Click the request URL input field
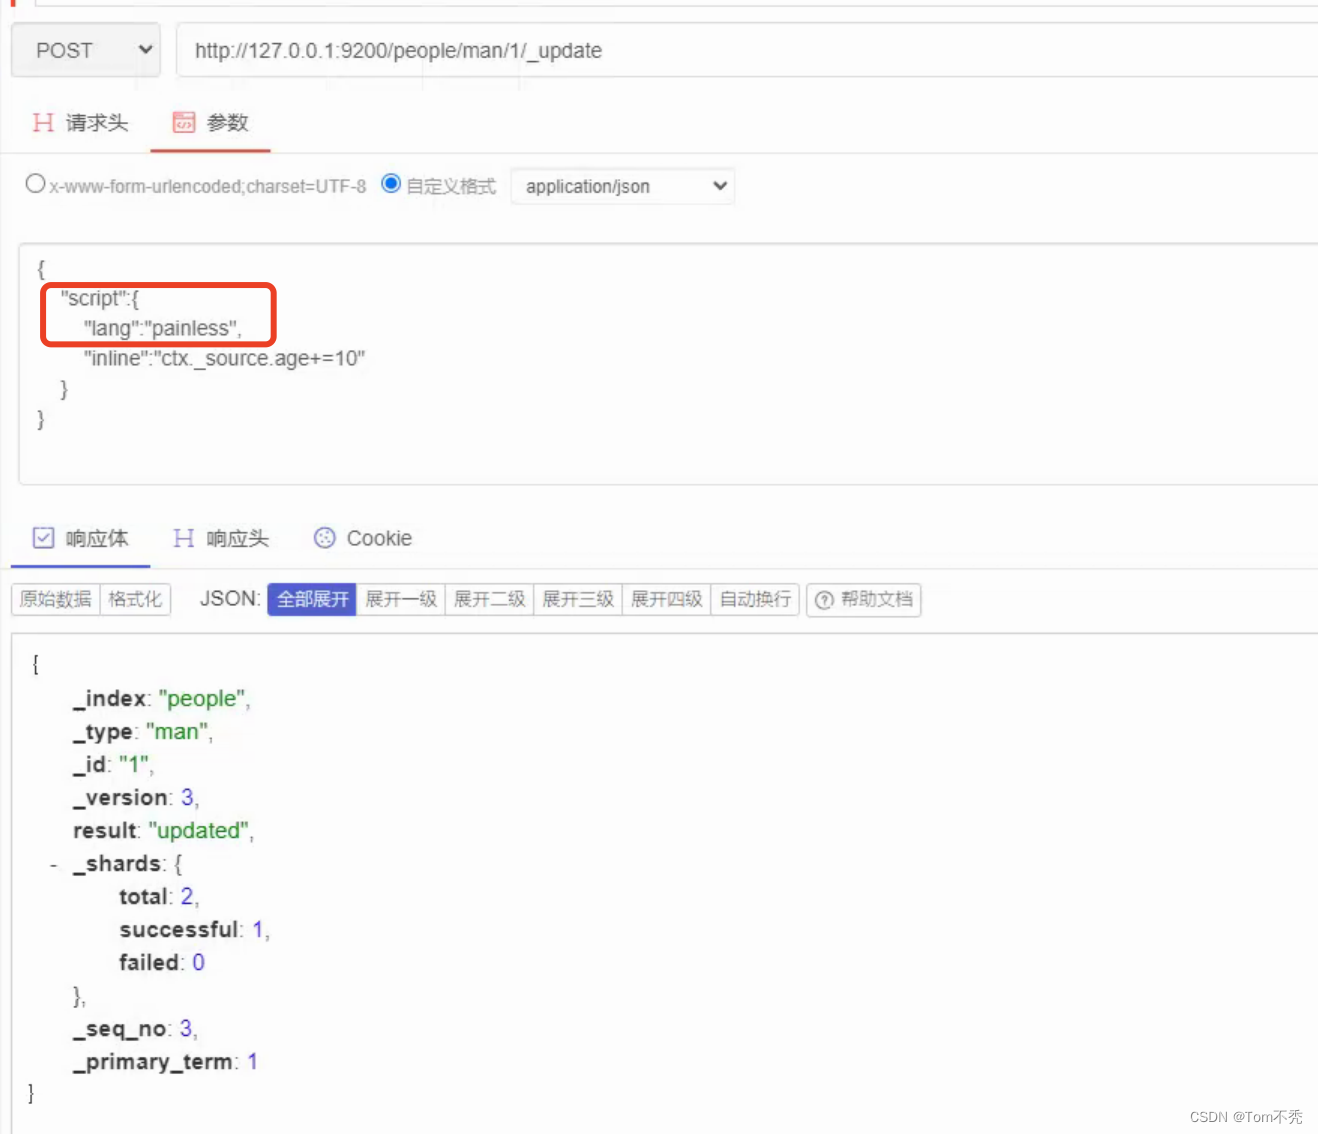 [x=747, y=50]
